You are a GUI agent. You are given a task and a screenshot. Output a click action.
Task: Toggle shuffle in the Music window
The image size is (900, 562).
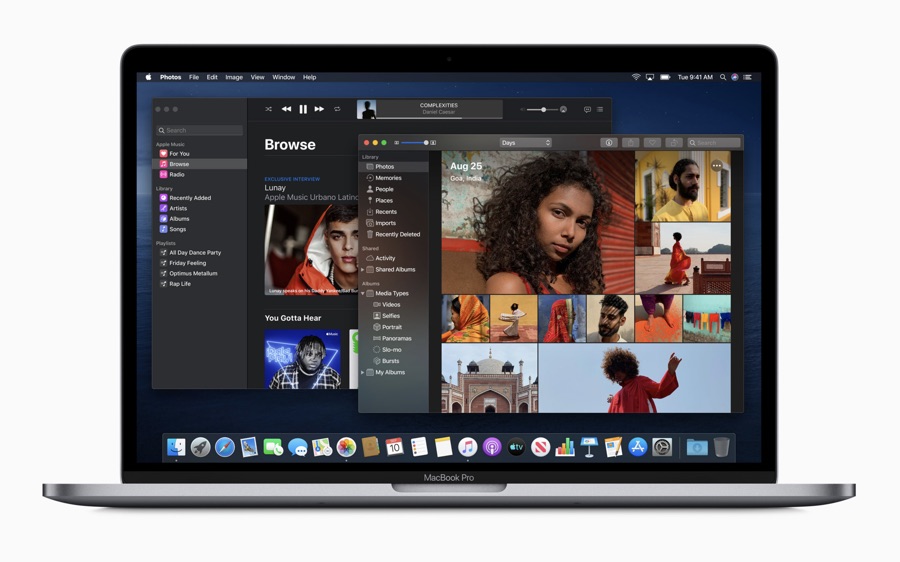268,109
